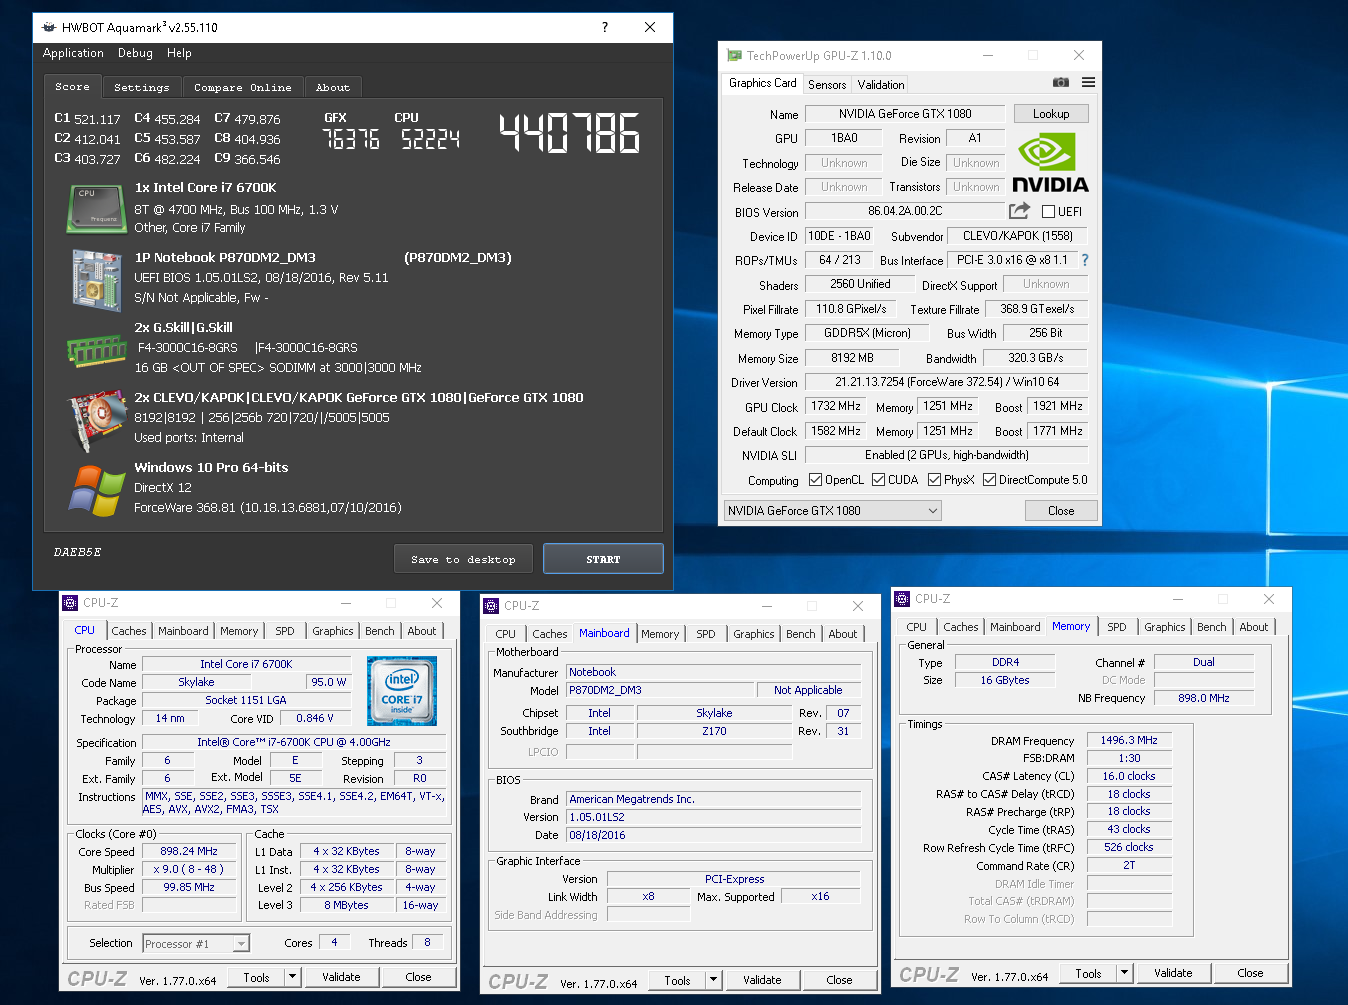Click the NVIDIA logo in GPU-Z

[1050, 163]
